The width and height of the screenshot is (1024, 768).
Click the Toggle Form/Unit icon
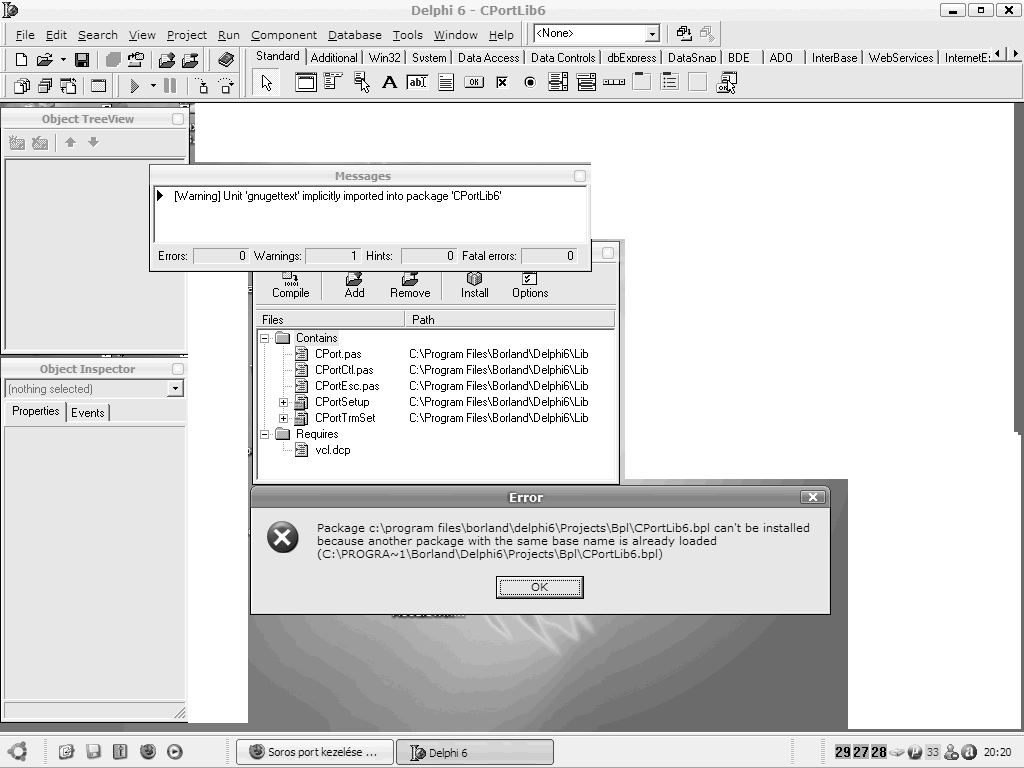click(x=68, y=86)
